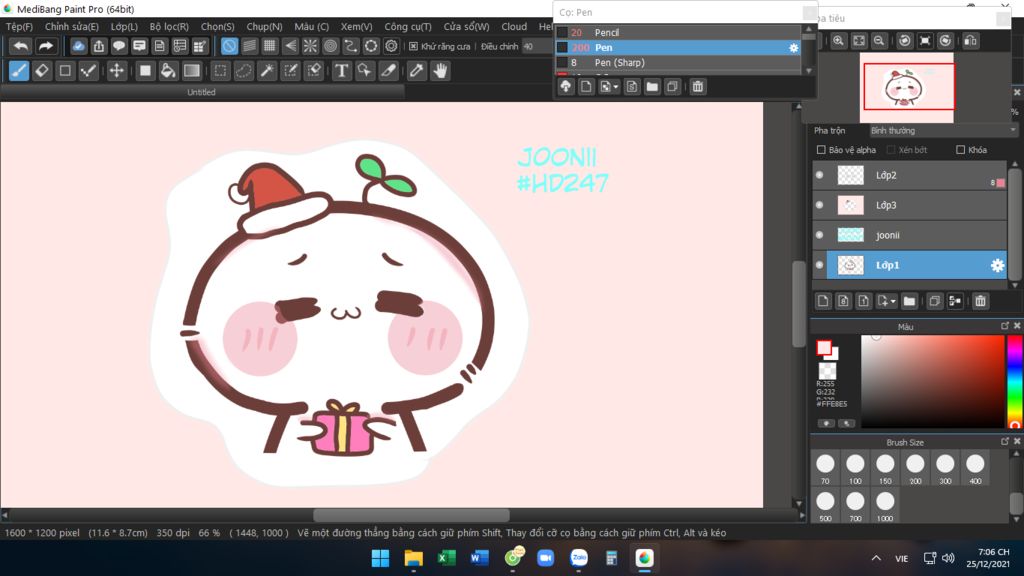The width and height of the screenshot is (1024, 576).
Task: Select the Lasso tool
Action: 244,71
